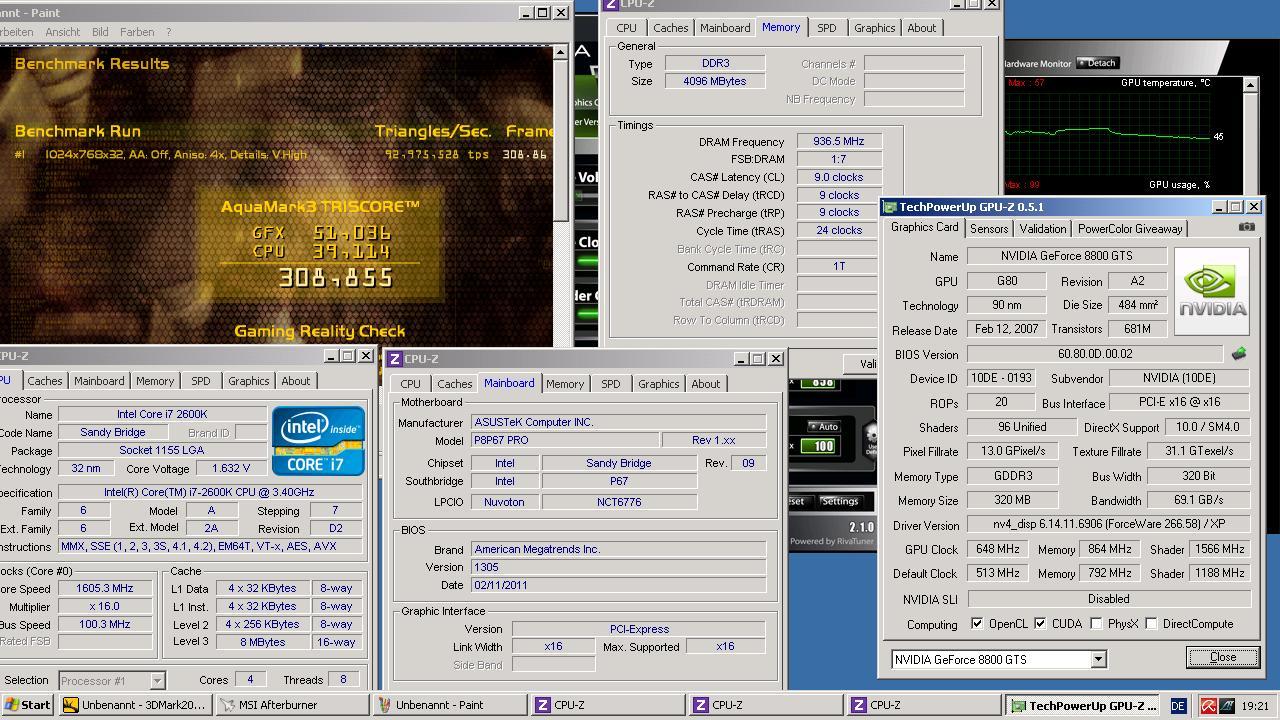
Task: Click the ASUSTeK Computer INC. manufacturer field
Action: point(618,422)
